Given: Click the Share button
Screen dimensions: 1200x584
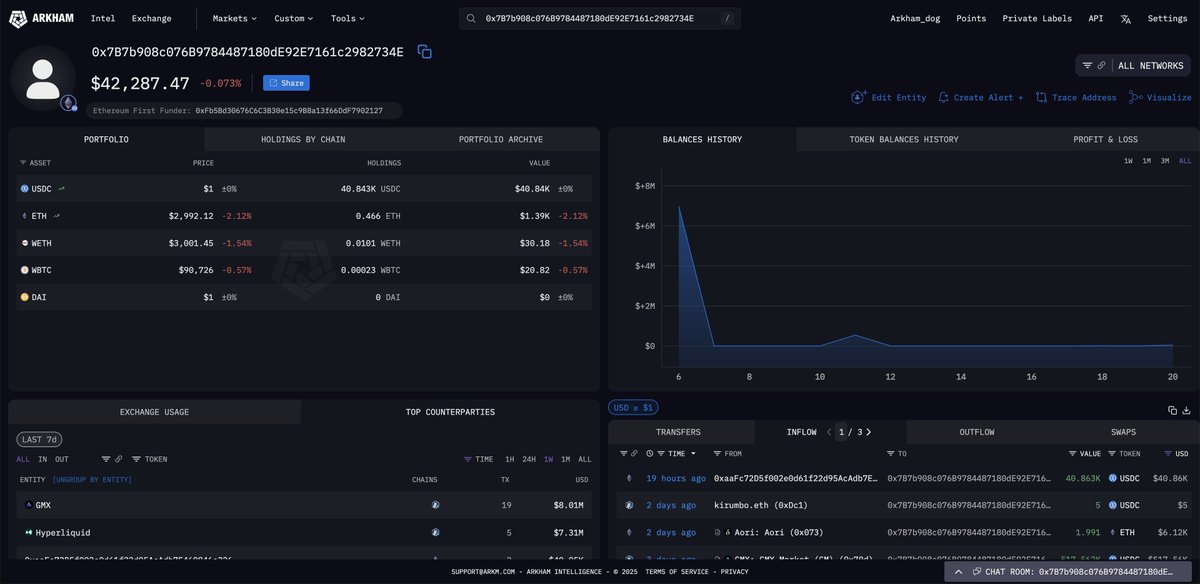Looking at the screenshot, I should click(285, 83).
